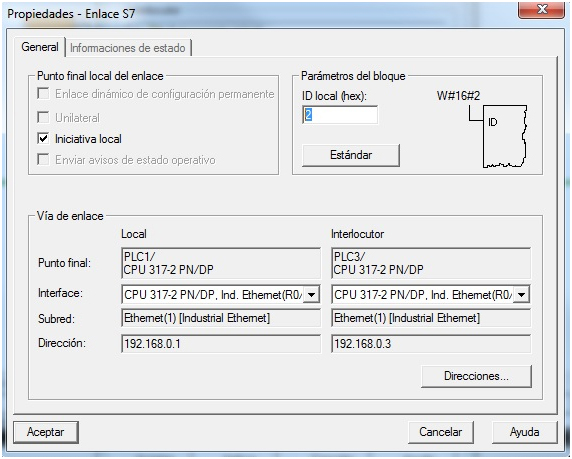The image size is (572, 459).
Task: Expand the Local interface dropdown arrow
Action: pyautogui.click(x=312, y=294)
